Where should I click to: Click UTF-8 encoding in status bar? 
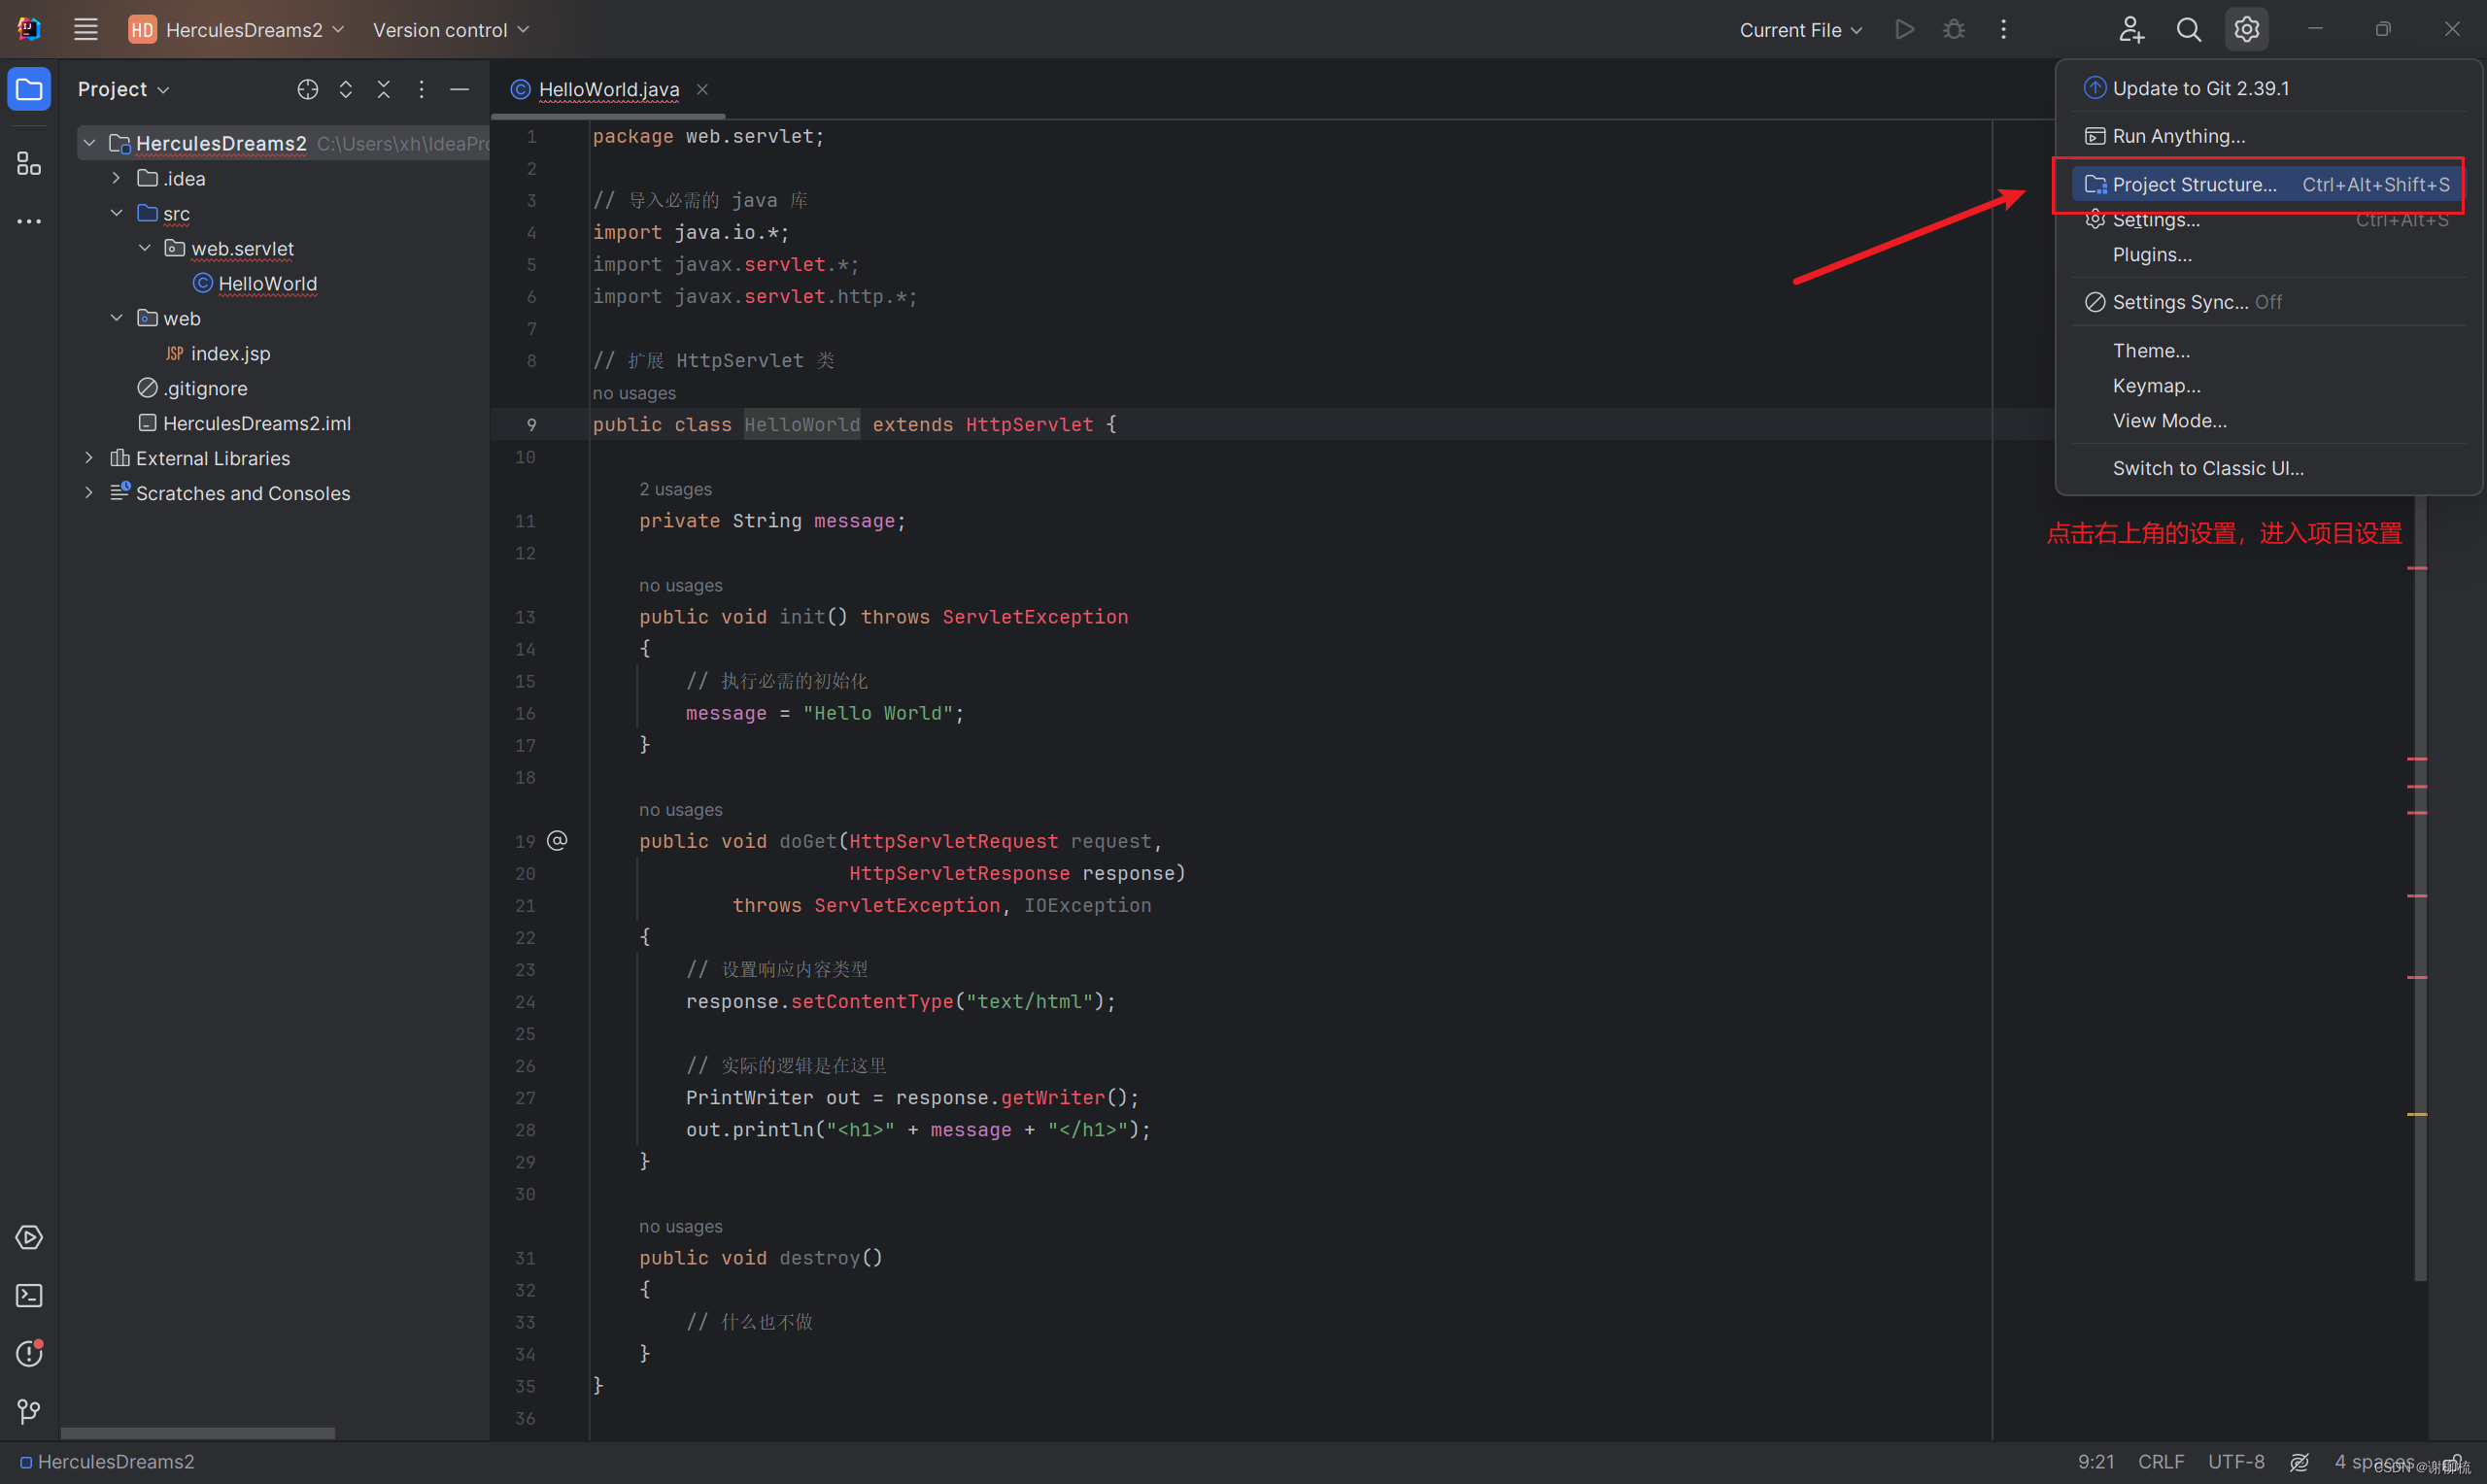(x=2236, y=1461)
